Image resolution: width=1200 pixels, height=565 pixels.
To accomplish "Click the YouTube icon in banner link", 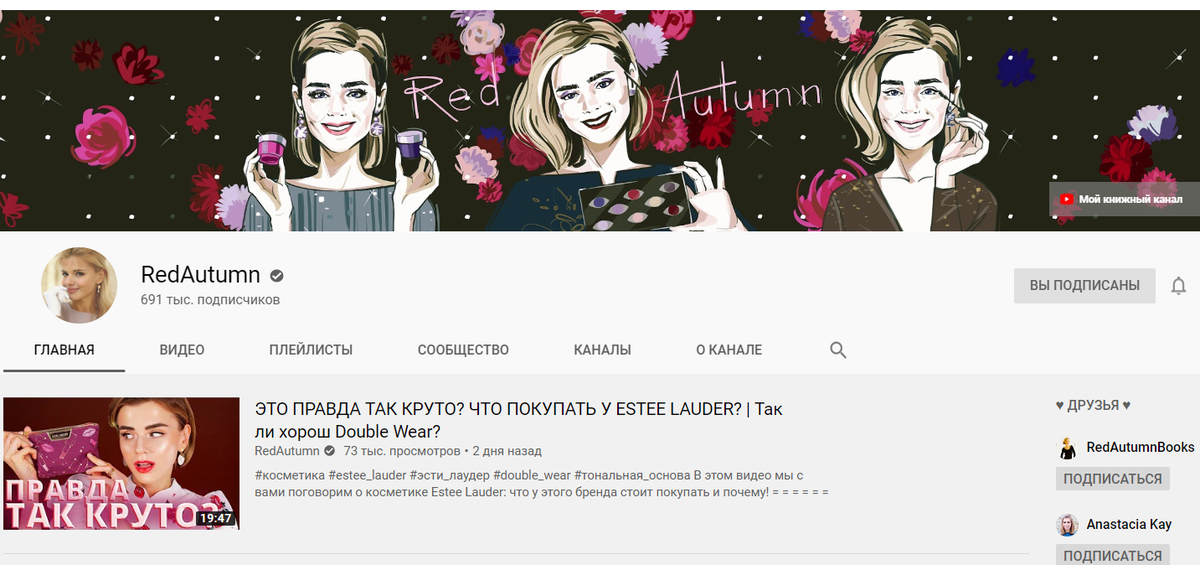I will 1067,200.
